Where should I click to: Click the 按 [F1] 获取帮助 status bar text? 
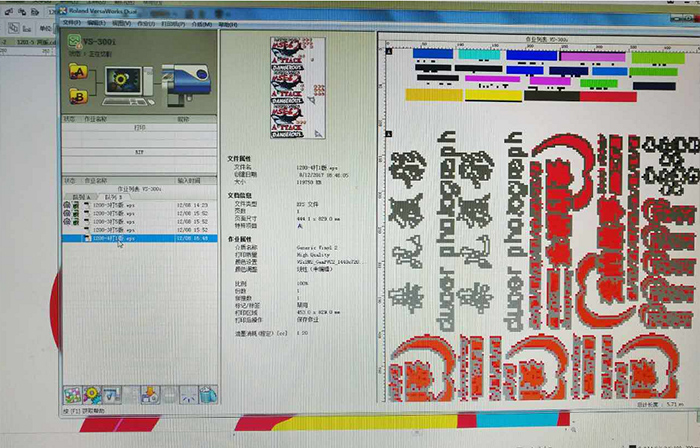[83, 411]
